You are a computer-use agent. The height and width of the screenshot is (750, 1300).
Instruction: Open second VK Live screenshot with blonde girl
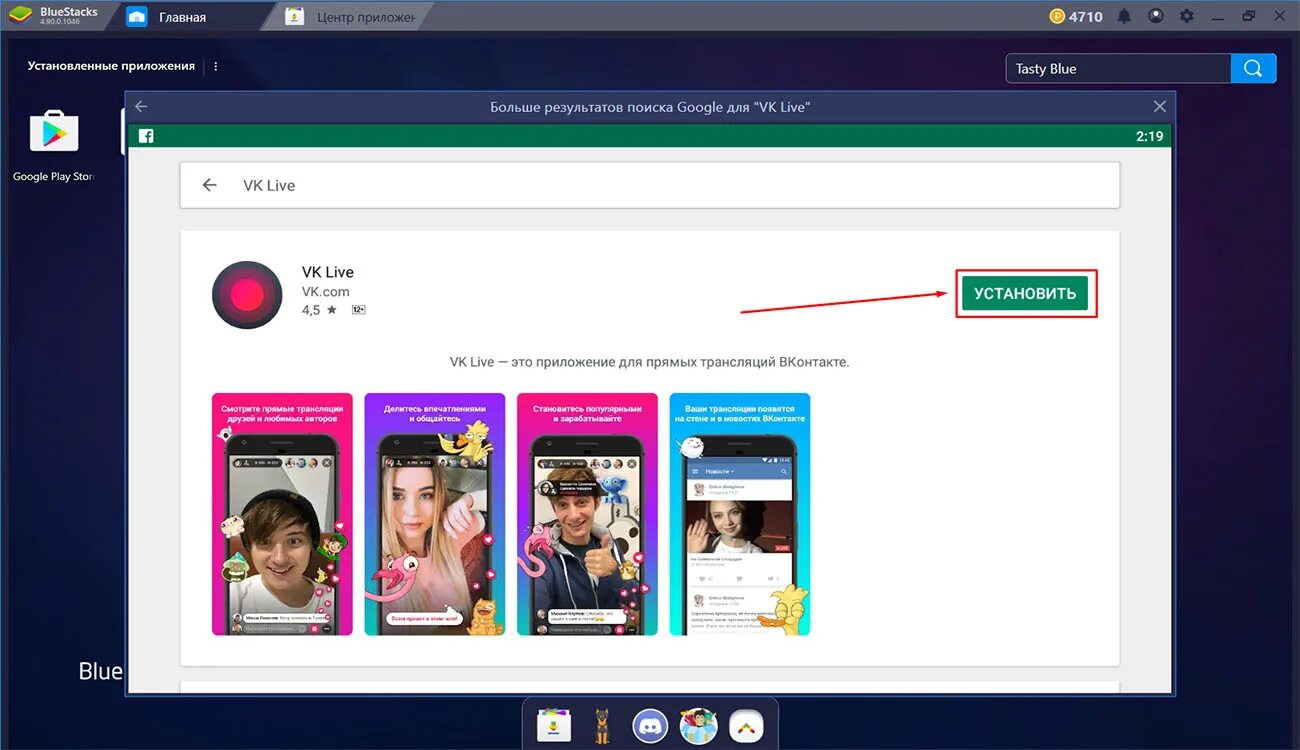tap(434, 514)
